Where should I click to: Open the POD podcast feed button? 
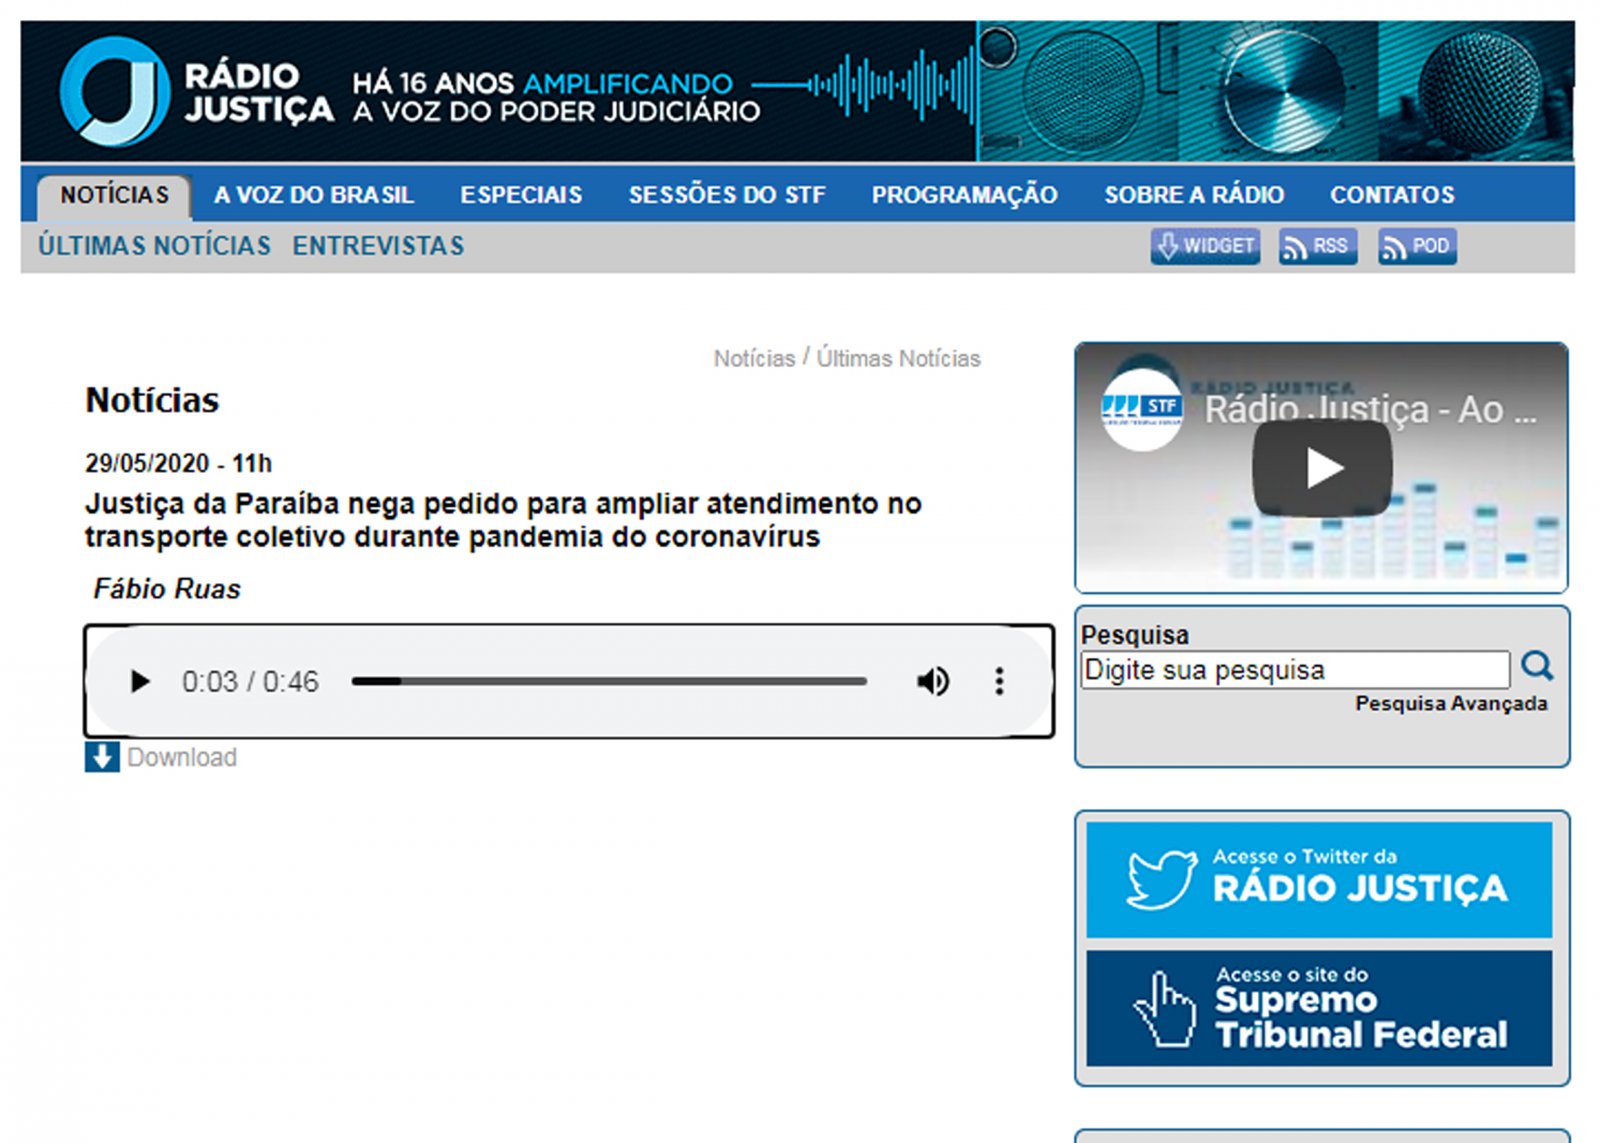coord(1417,246)
